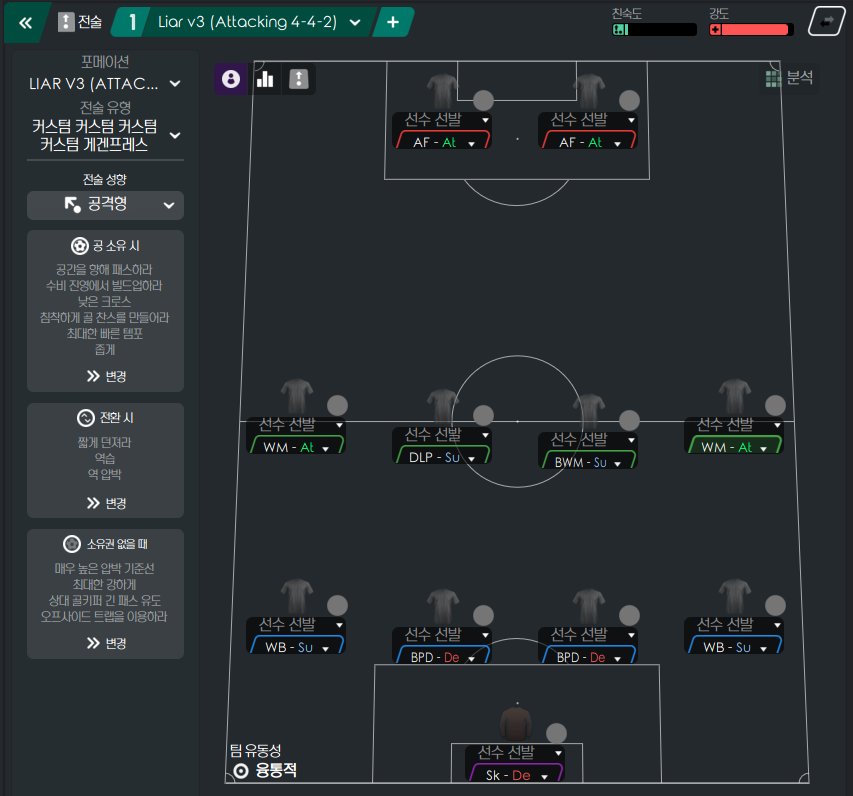Click the 팀 유동성 circle icon

pyautogui.click(x=240, y=770)
